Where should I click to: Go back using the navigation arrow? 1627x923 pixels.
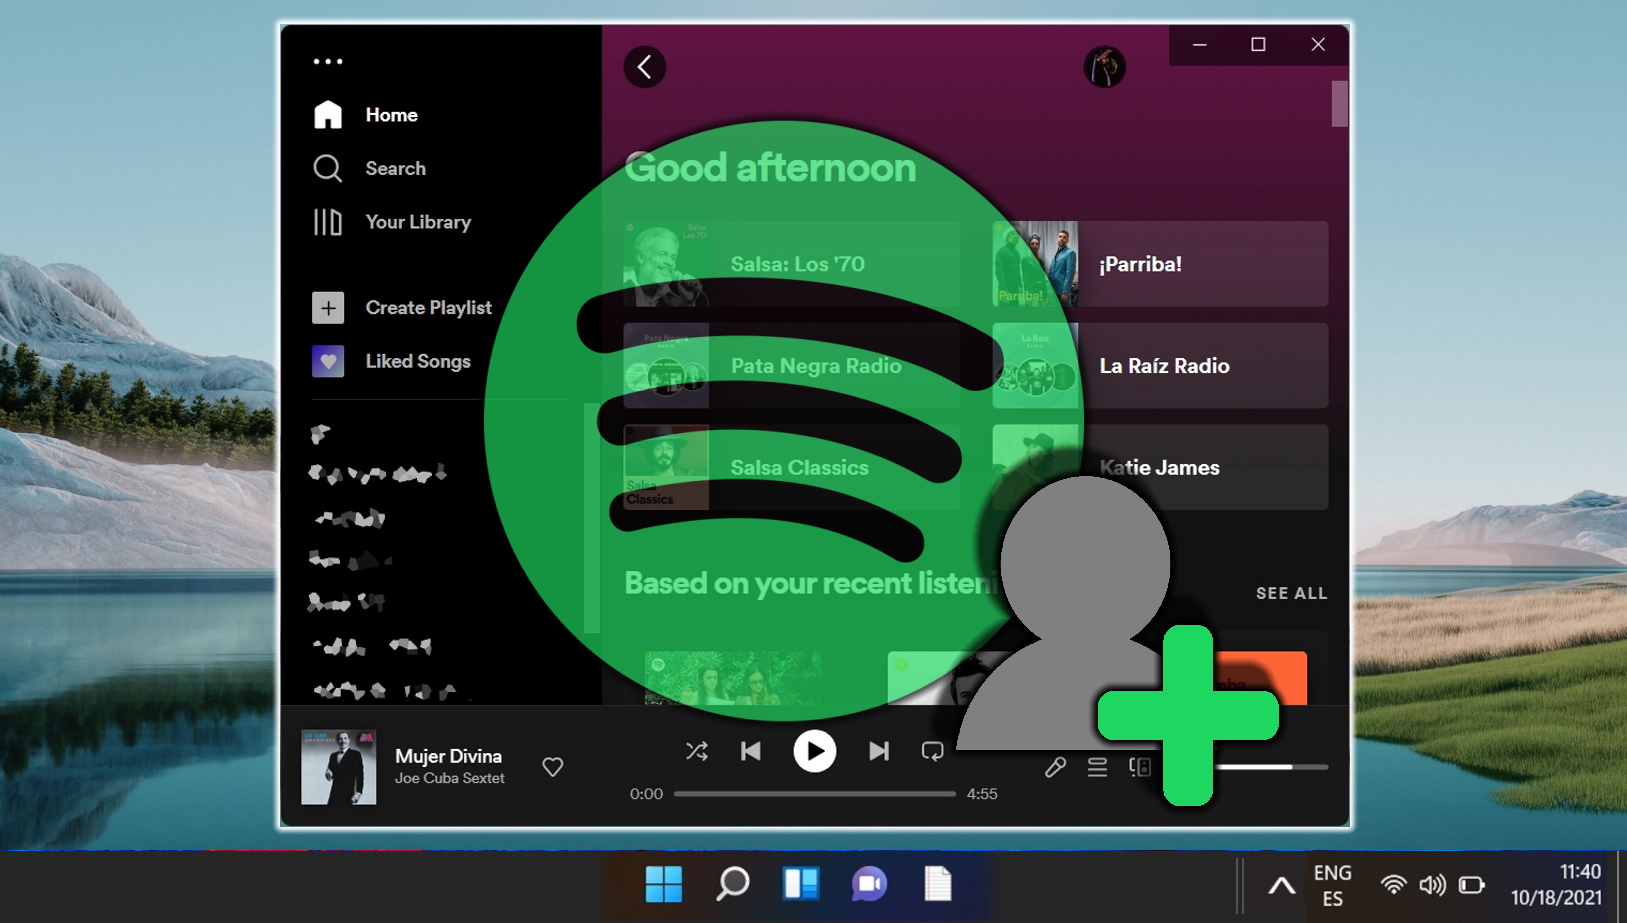click(644, 66)
